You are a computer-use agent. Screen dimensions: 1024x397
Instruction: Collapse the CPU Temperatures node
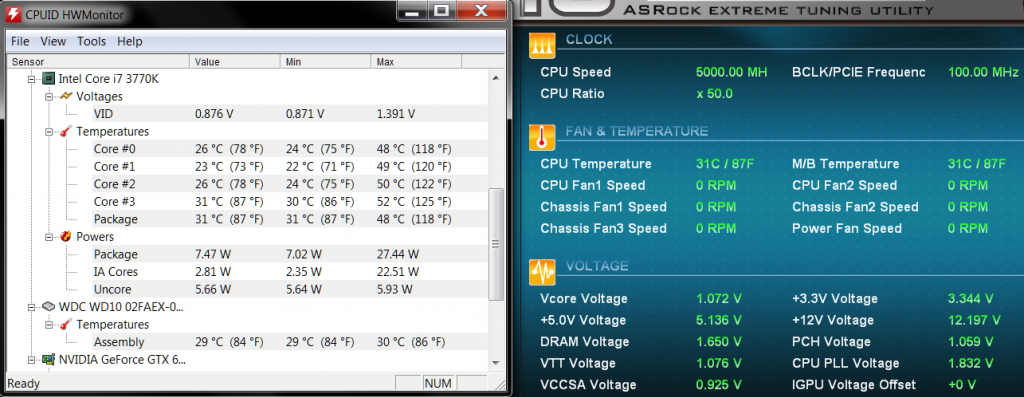[x=48, y=132]
